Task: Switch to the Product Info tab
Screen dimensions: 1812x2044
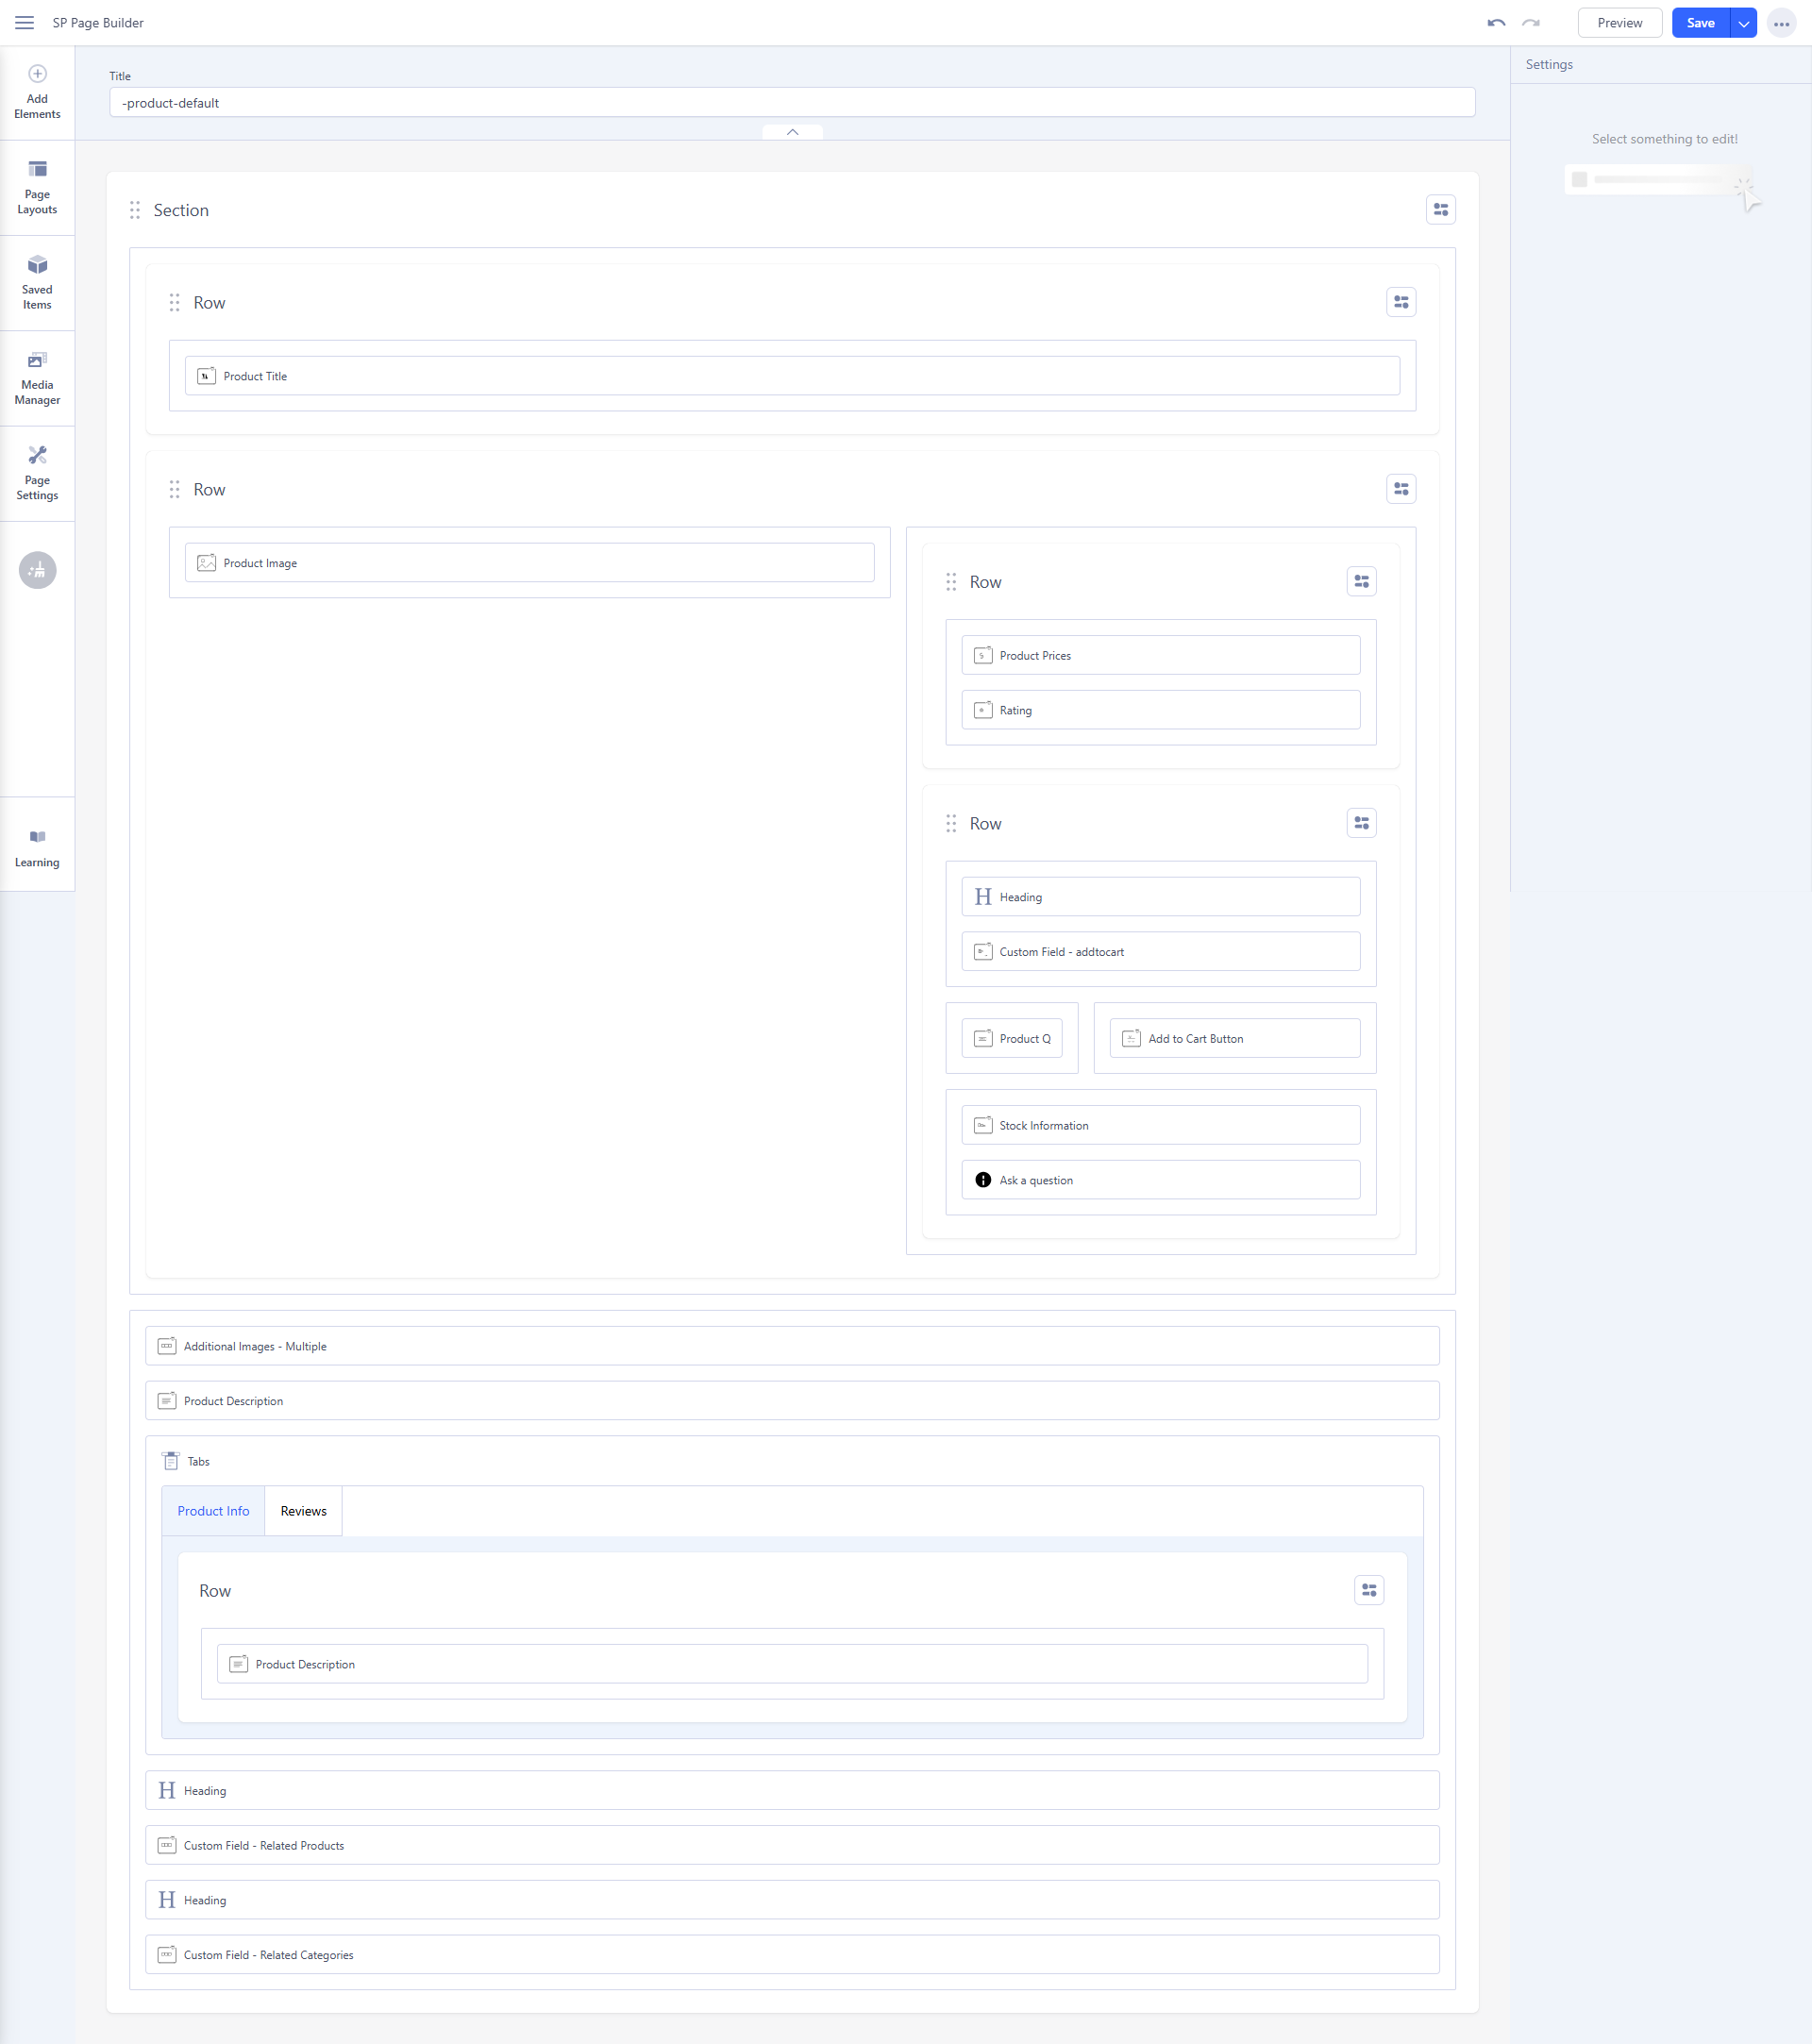Action: pyautogui.click(x=213, y=1511)
